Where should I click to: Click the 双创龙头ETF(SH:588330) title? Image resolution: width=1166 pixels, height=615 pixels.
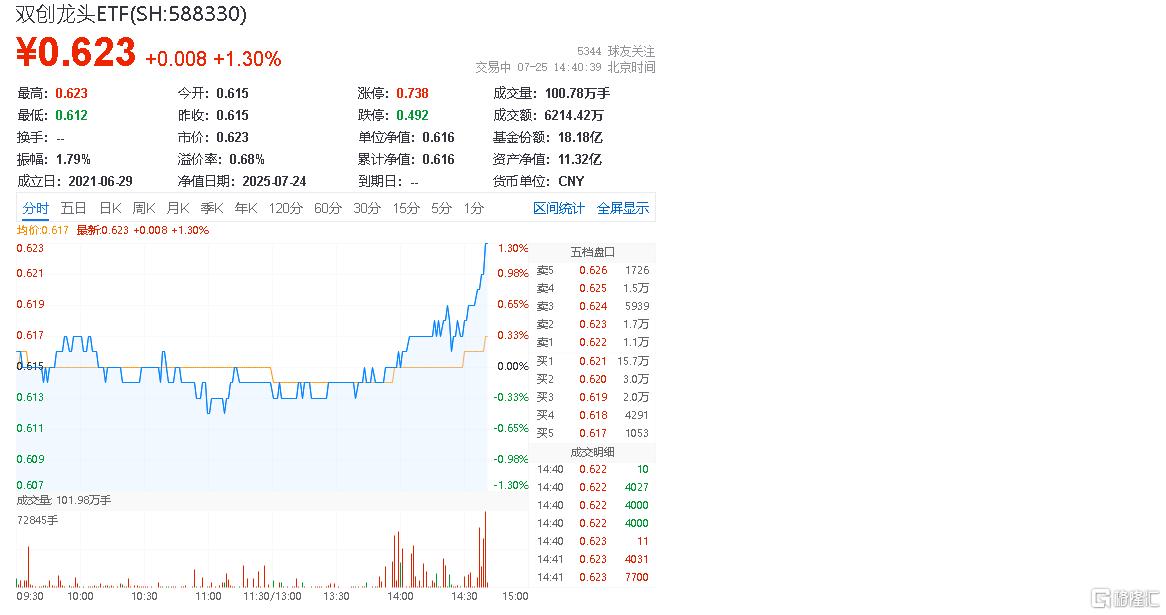click(131, 14)
